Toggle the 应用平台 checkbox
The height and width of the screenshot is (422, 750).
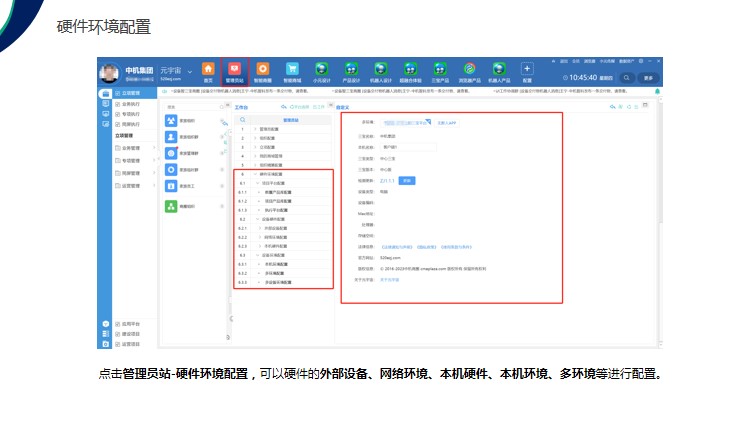(118, 324)
